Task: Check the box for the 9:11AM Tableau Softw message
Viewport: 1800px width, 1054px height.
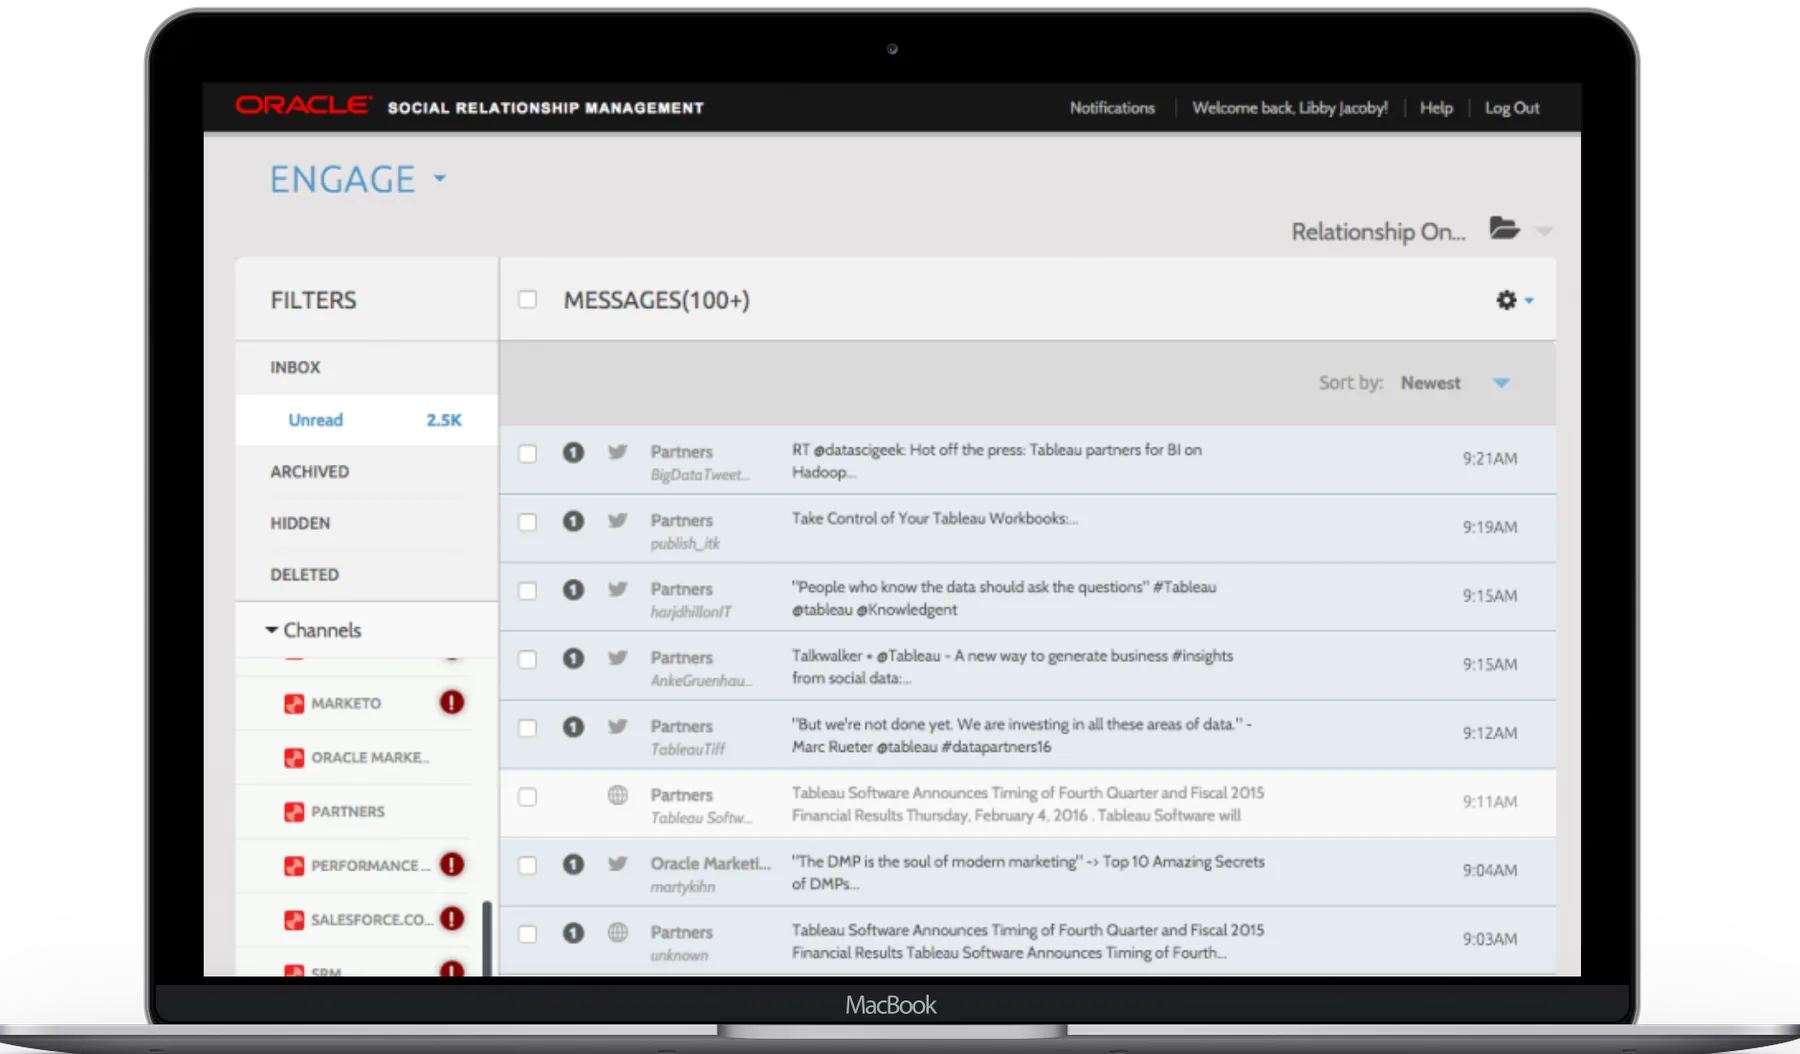Action: click(528, 796)
